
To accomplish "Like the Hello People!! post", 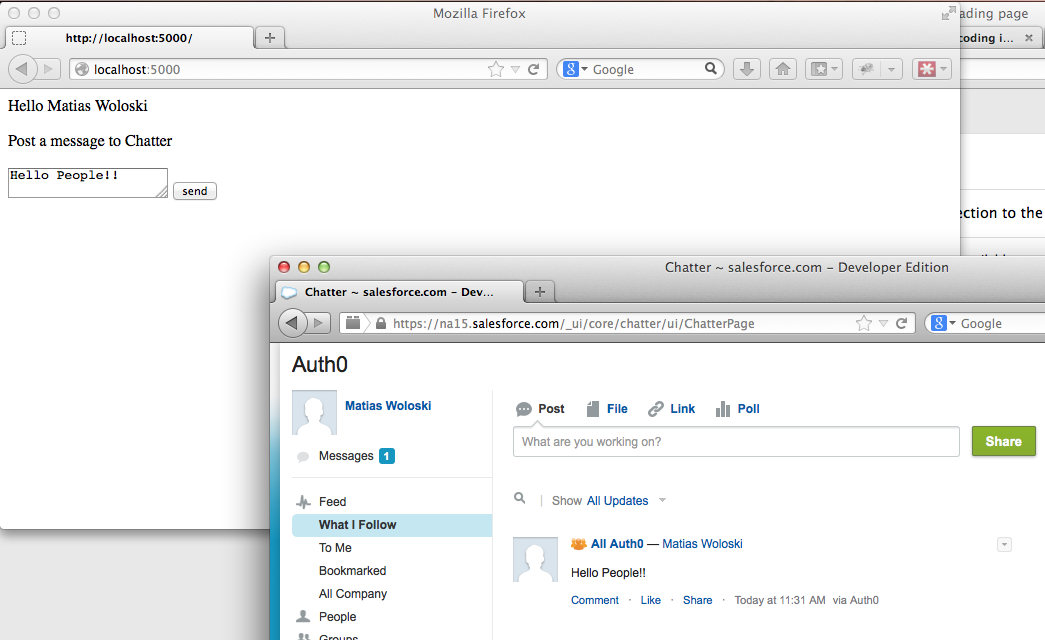I will (650, 600).
